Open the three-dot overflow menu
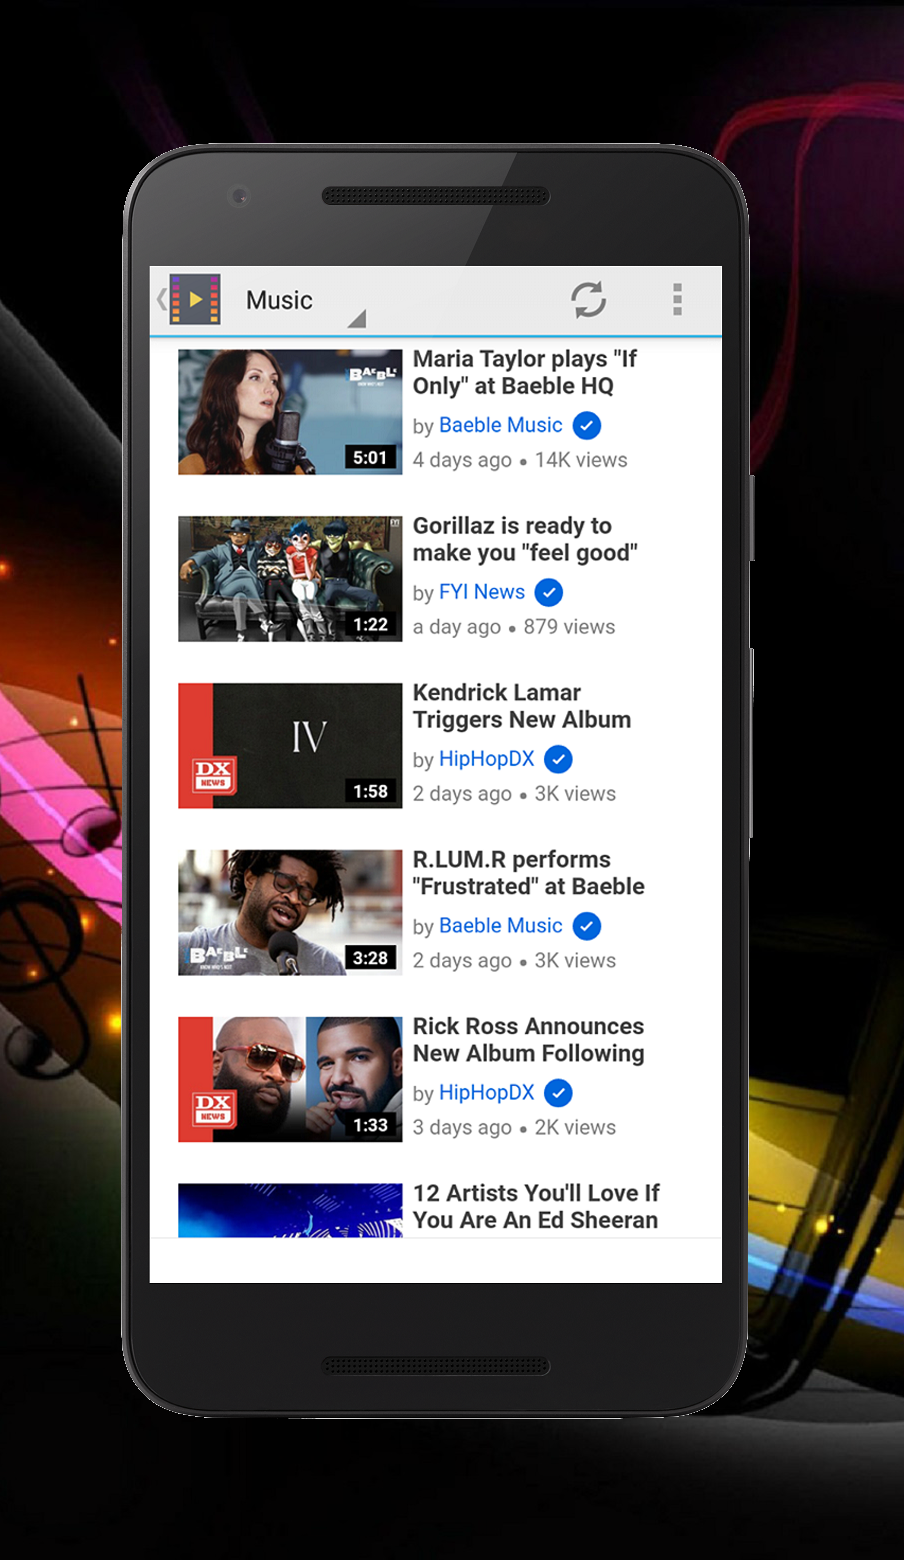The height and width of the screenshot is (1560, 904). click(677, 300)
